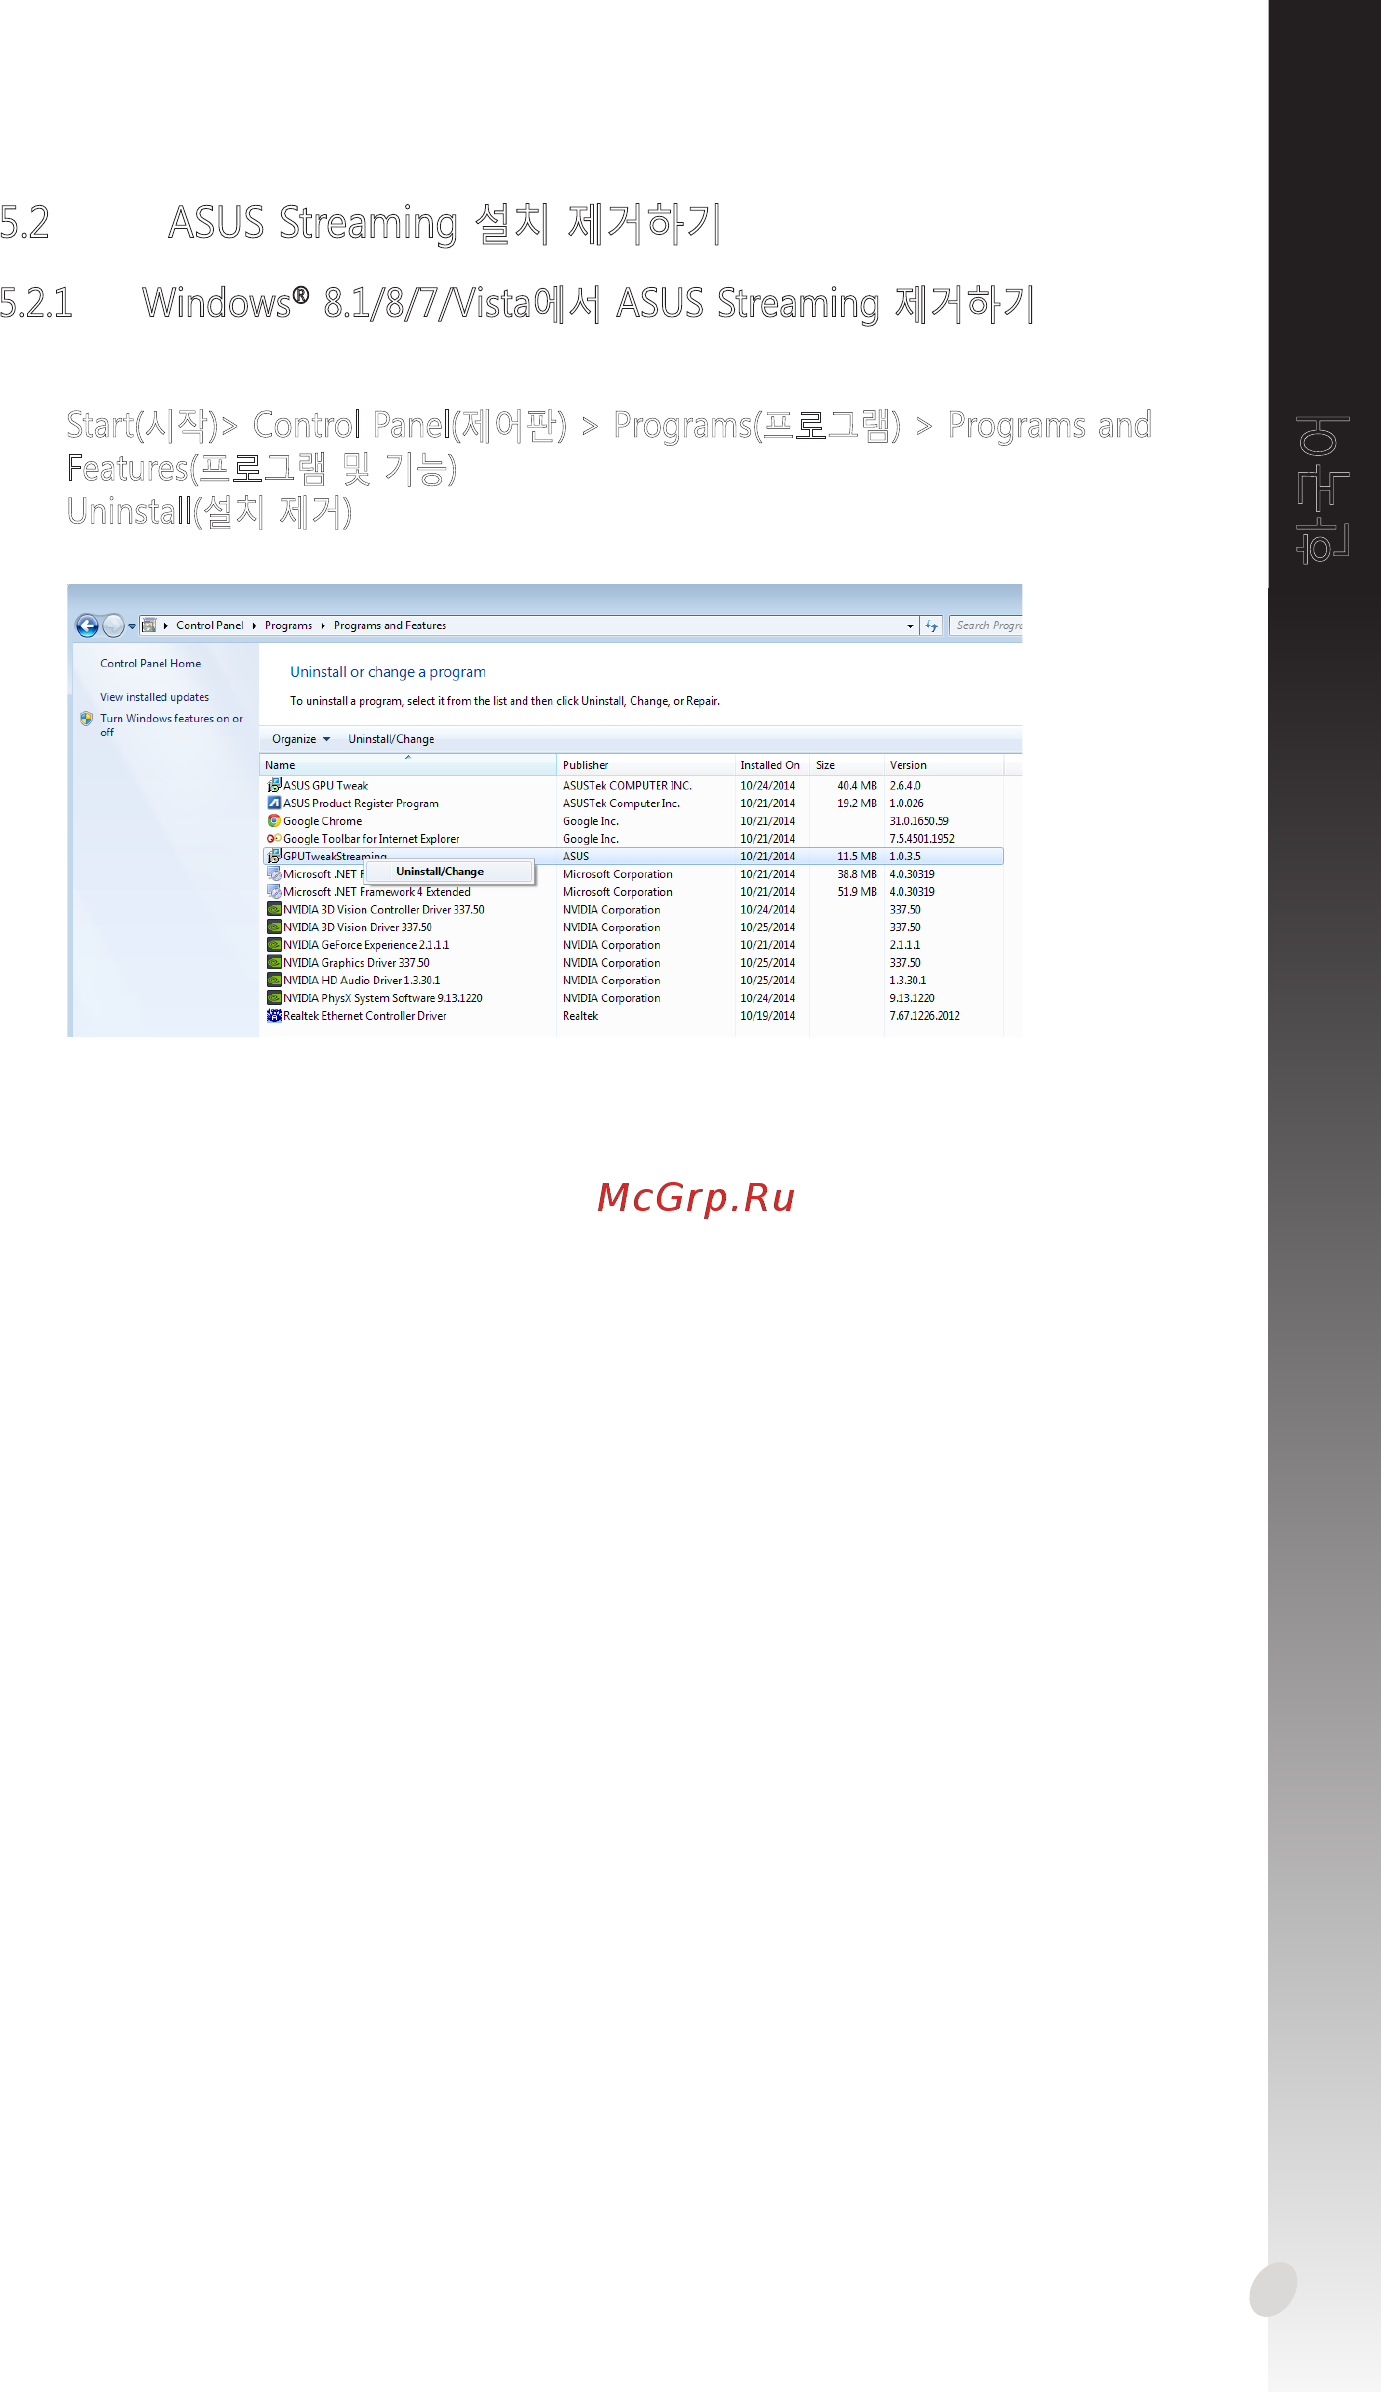Screen dimensions: 1381x2392
Task: Sort list by Publisher column header
Action: pos(646,766)
